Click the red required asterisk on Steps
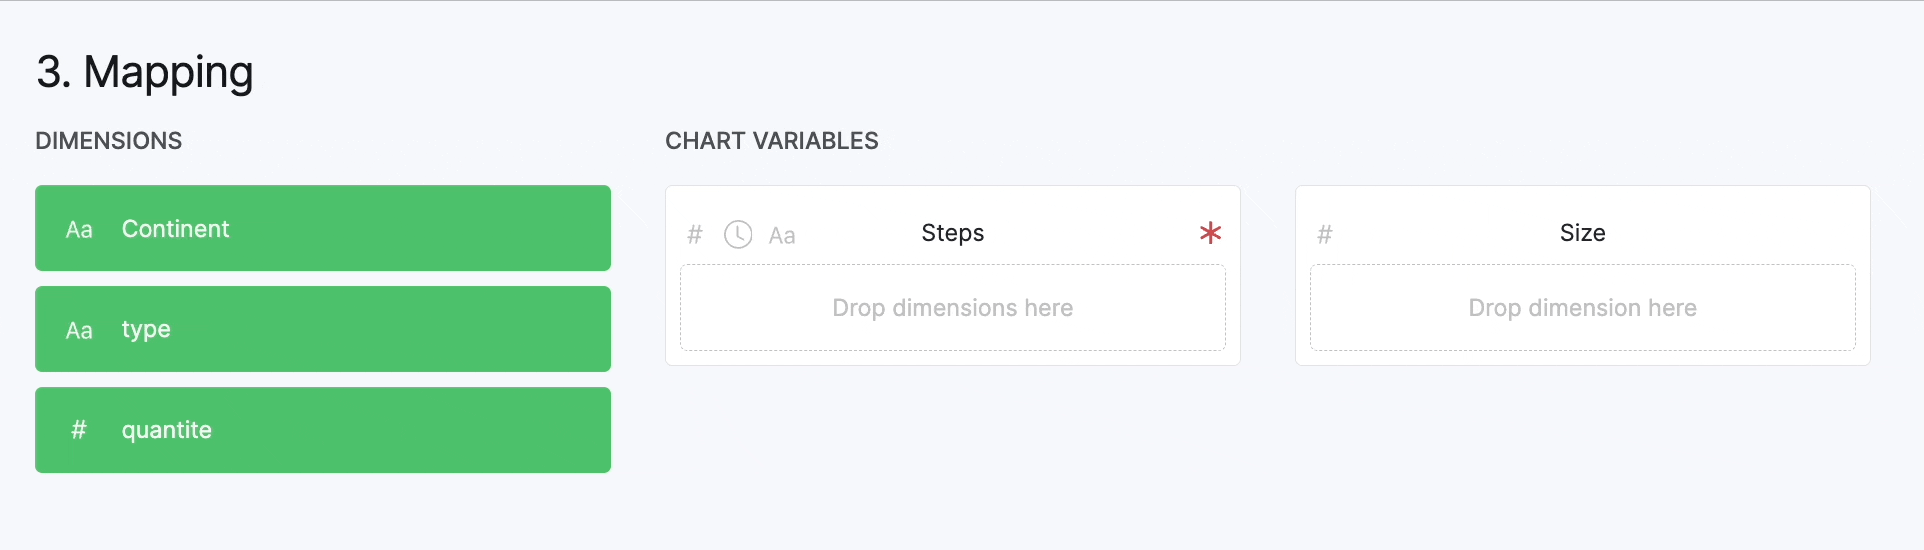The width and height of the screenshot is (1924, 550). click(1210, 233)
